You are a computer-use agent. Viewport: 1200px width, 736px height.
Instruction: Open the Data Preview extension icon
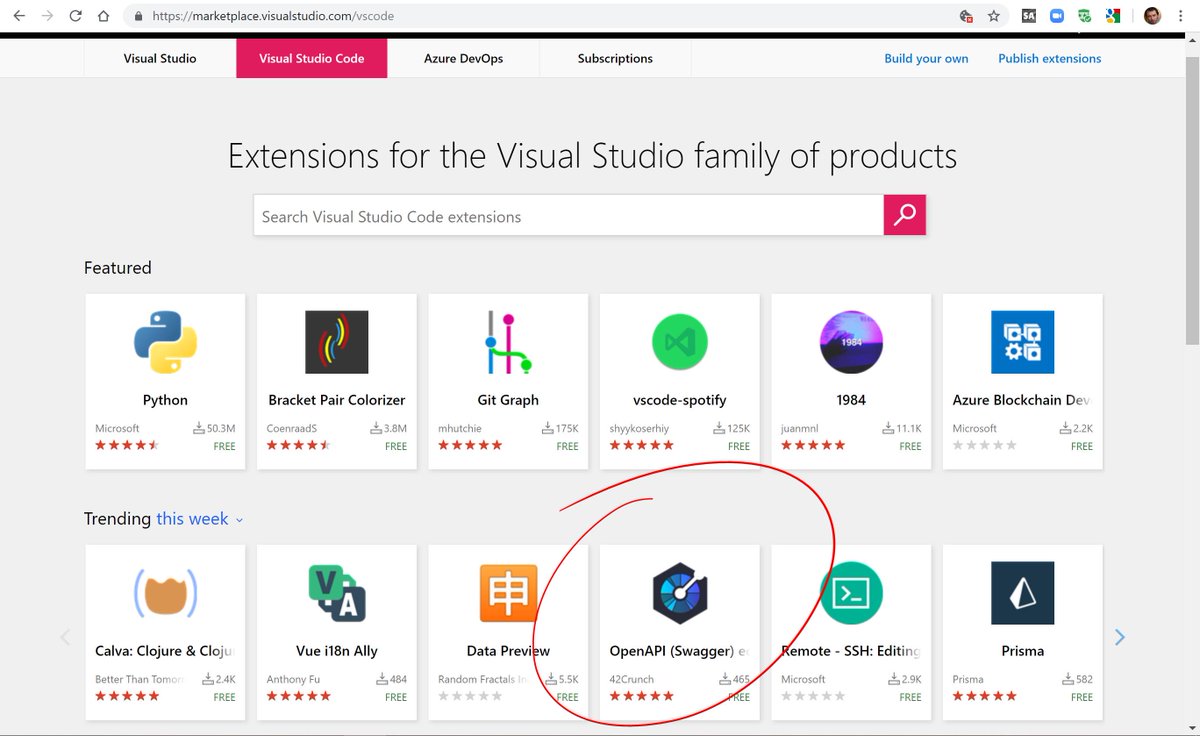pos(508,593)
